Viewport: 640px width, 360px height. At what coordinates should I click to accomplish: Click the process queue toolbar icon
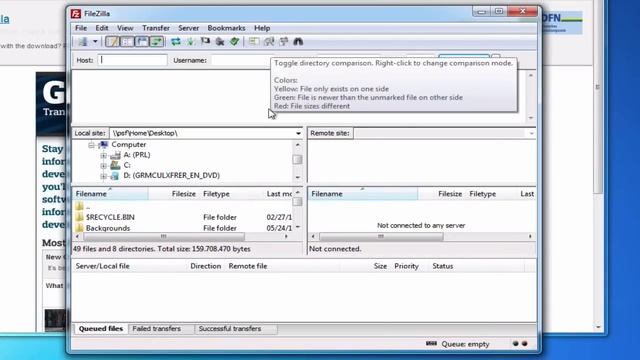click(x=191, y=41)
